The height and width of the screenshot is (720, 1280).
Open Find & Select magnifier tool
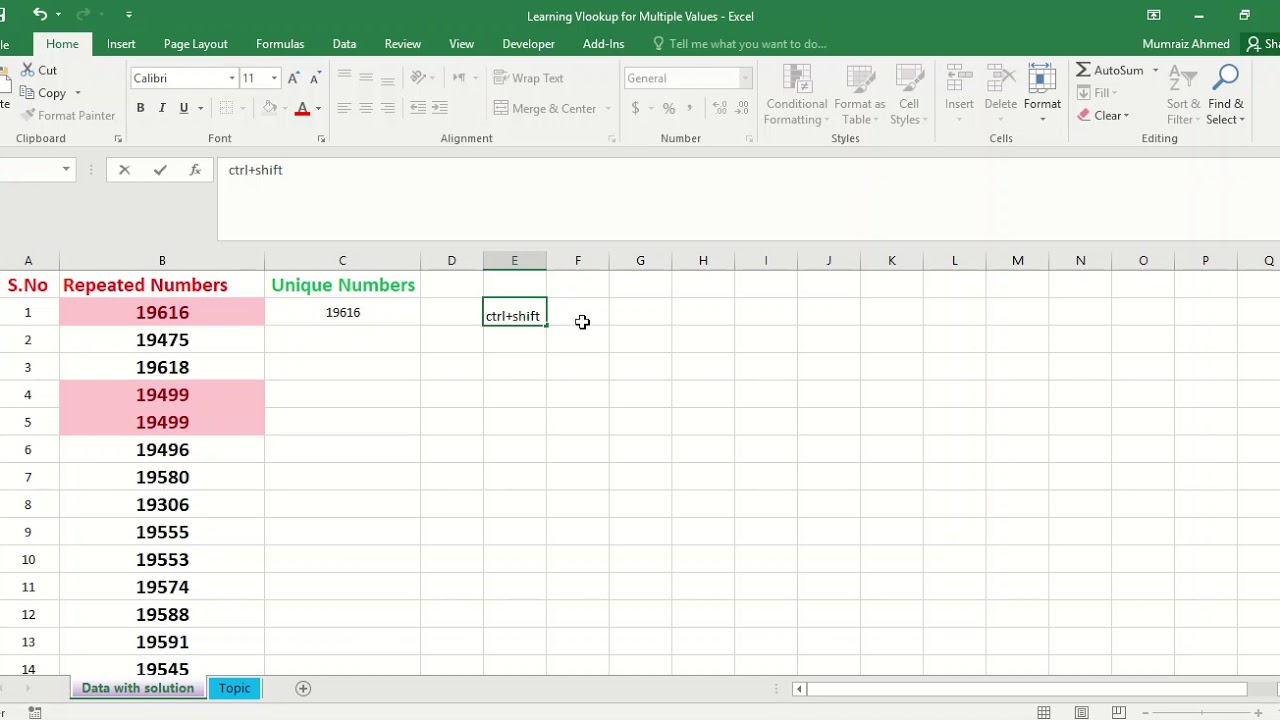pyautogui.click(x=1225, y=79)
